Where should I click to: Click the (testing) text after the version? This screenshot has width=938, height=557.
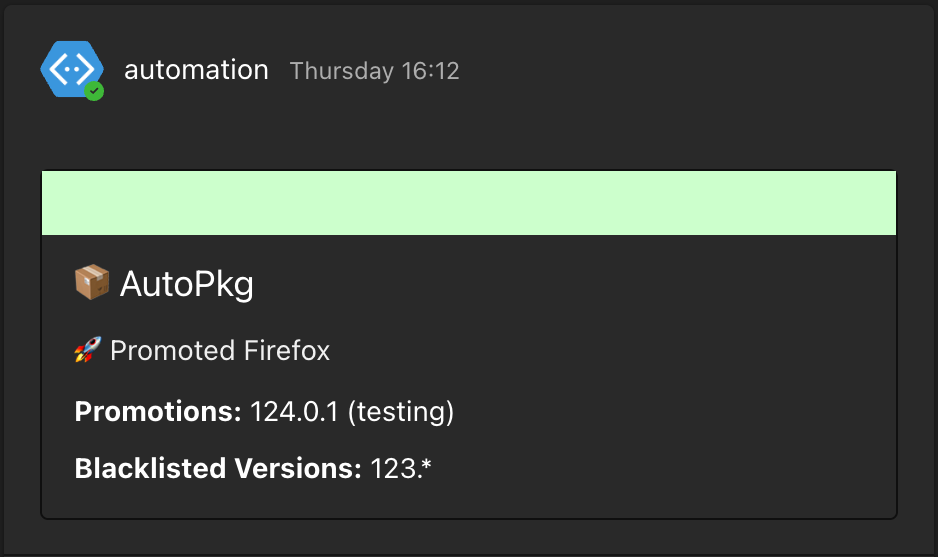coord(400,411)
